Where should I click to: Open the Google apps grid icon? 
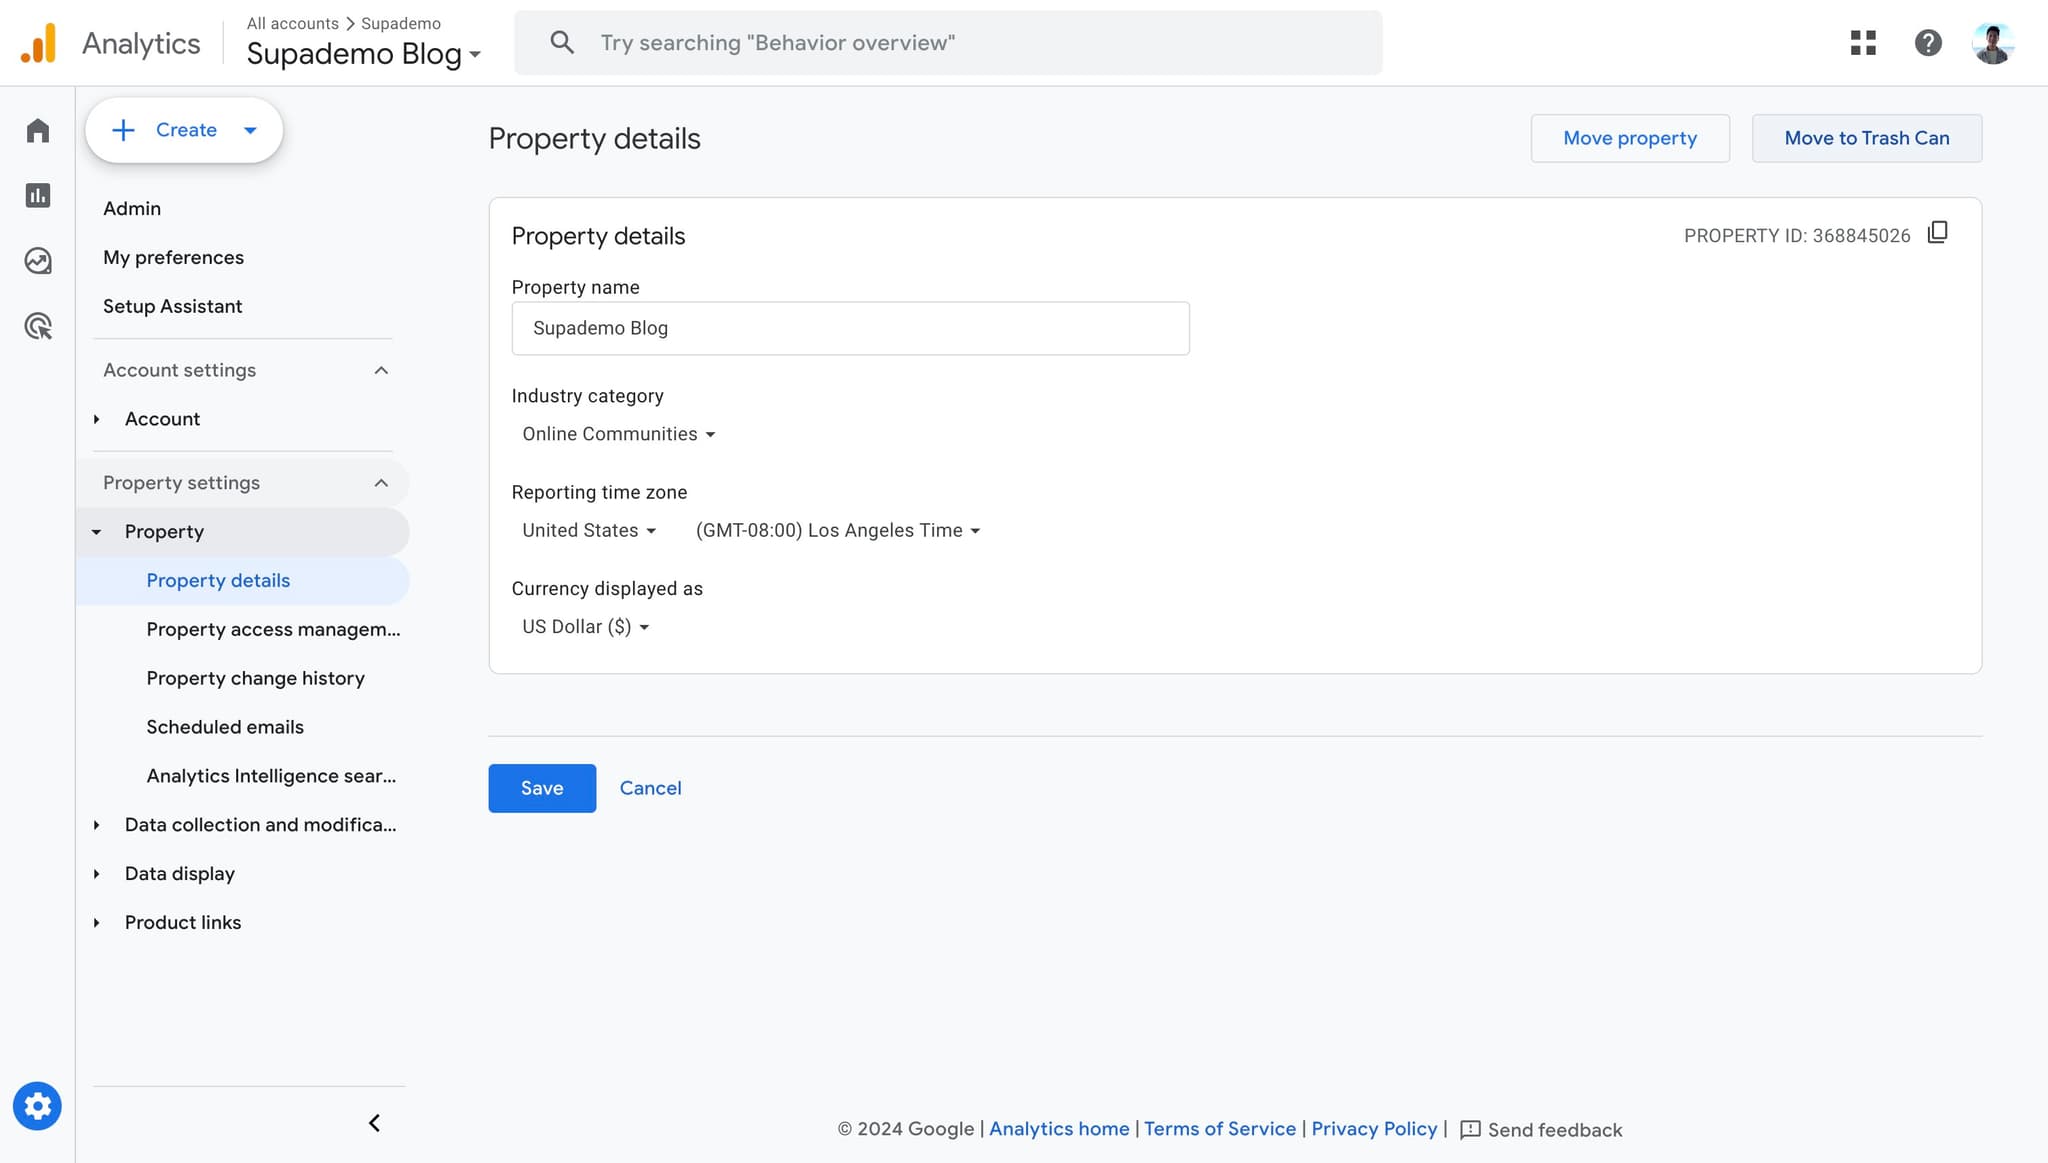[1863, 43]
